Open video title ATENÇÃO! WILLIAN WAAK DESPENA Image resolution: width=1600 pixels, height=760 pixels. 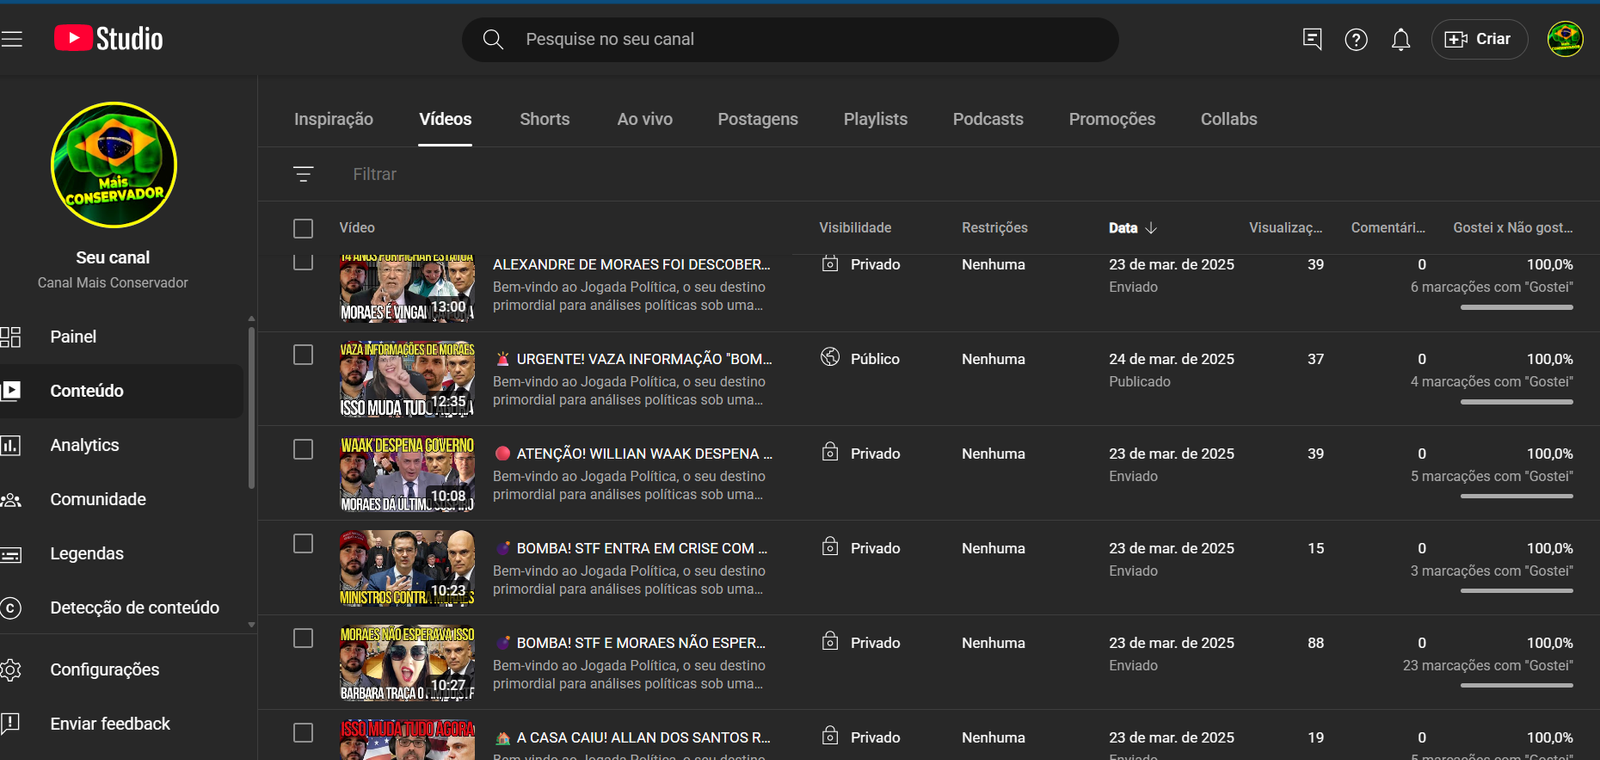coord(634,453)
